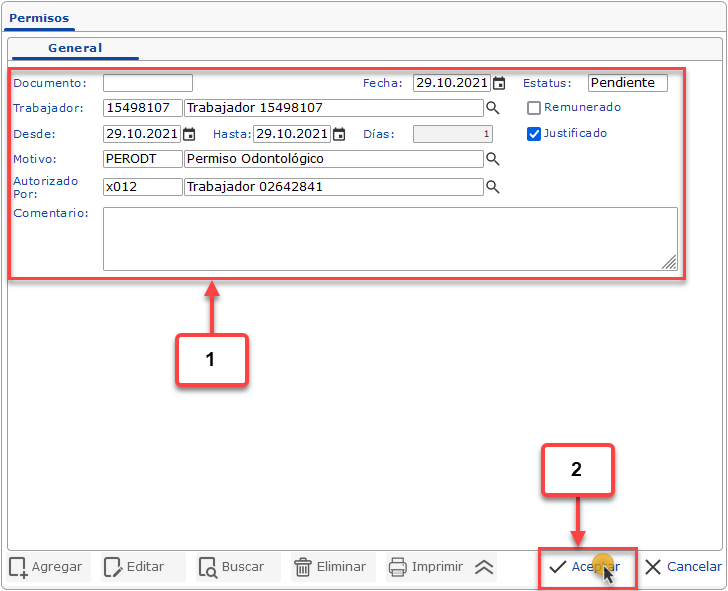
Task: Click the Autorizado Por label
Action: pyautogui.click(x=45, y=188)
